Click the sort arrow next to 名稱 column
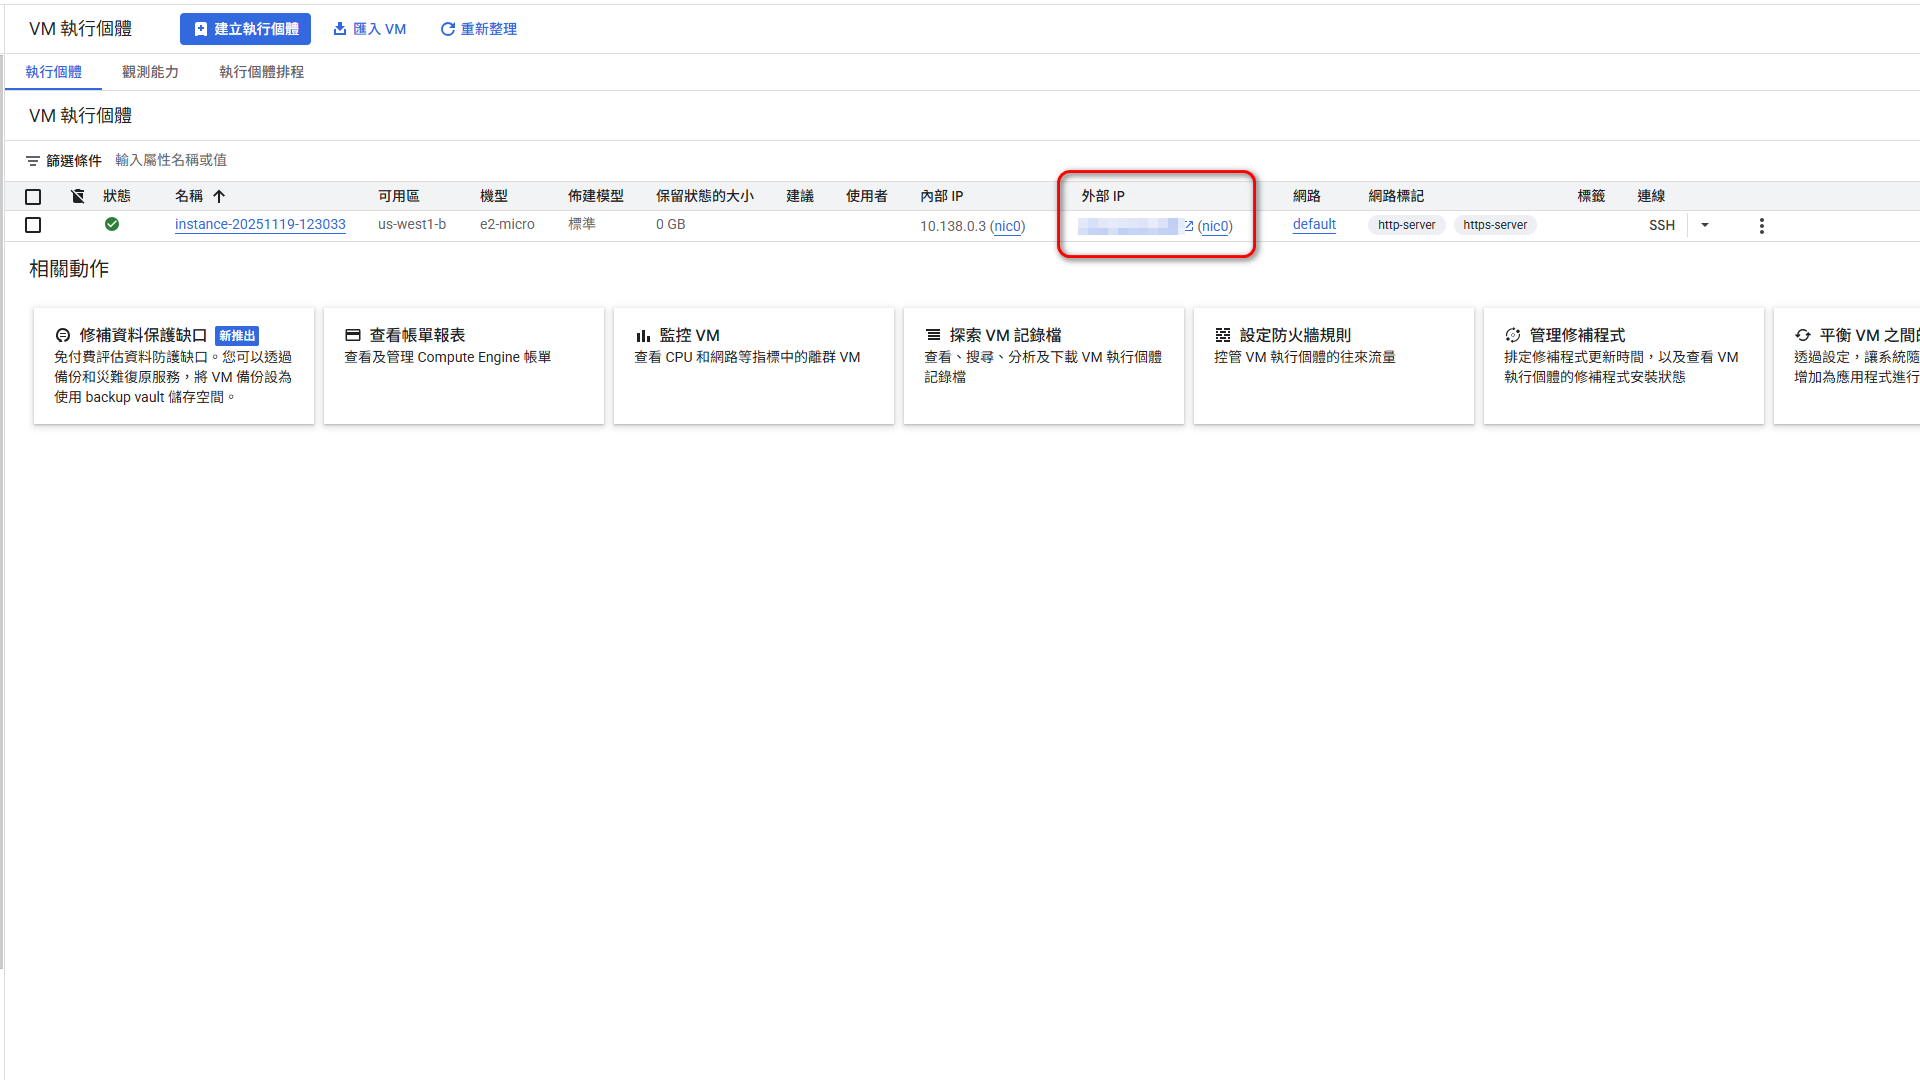 tap(217, 196)
